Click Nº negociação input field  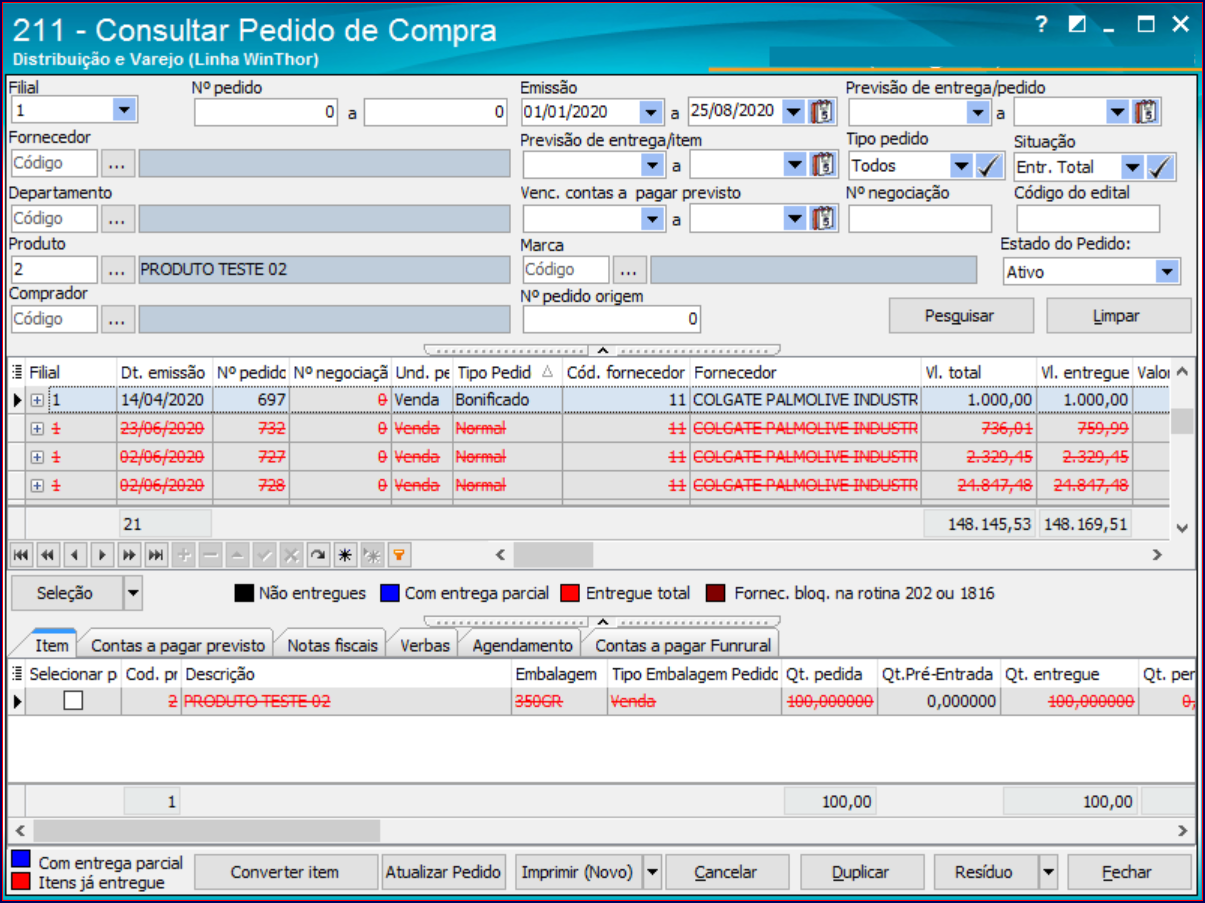pos(920,219)
